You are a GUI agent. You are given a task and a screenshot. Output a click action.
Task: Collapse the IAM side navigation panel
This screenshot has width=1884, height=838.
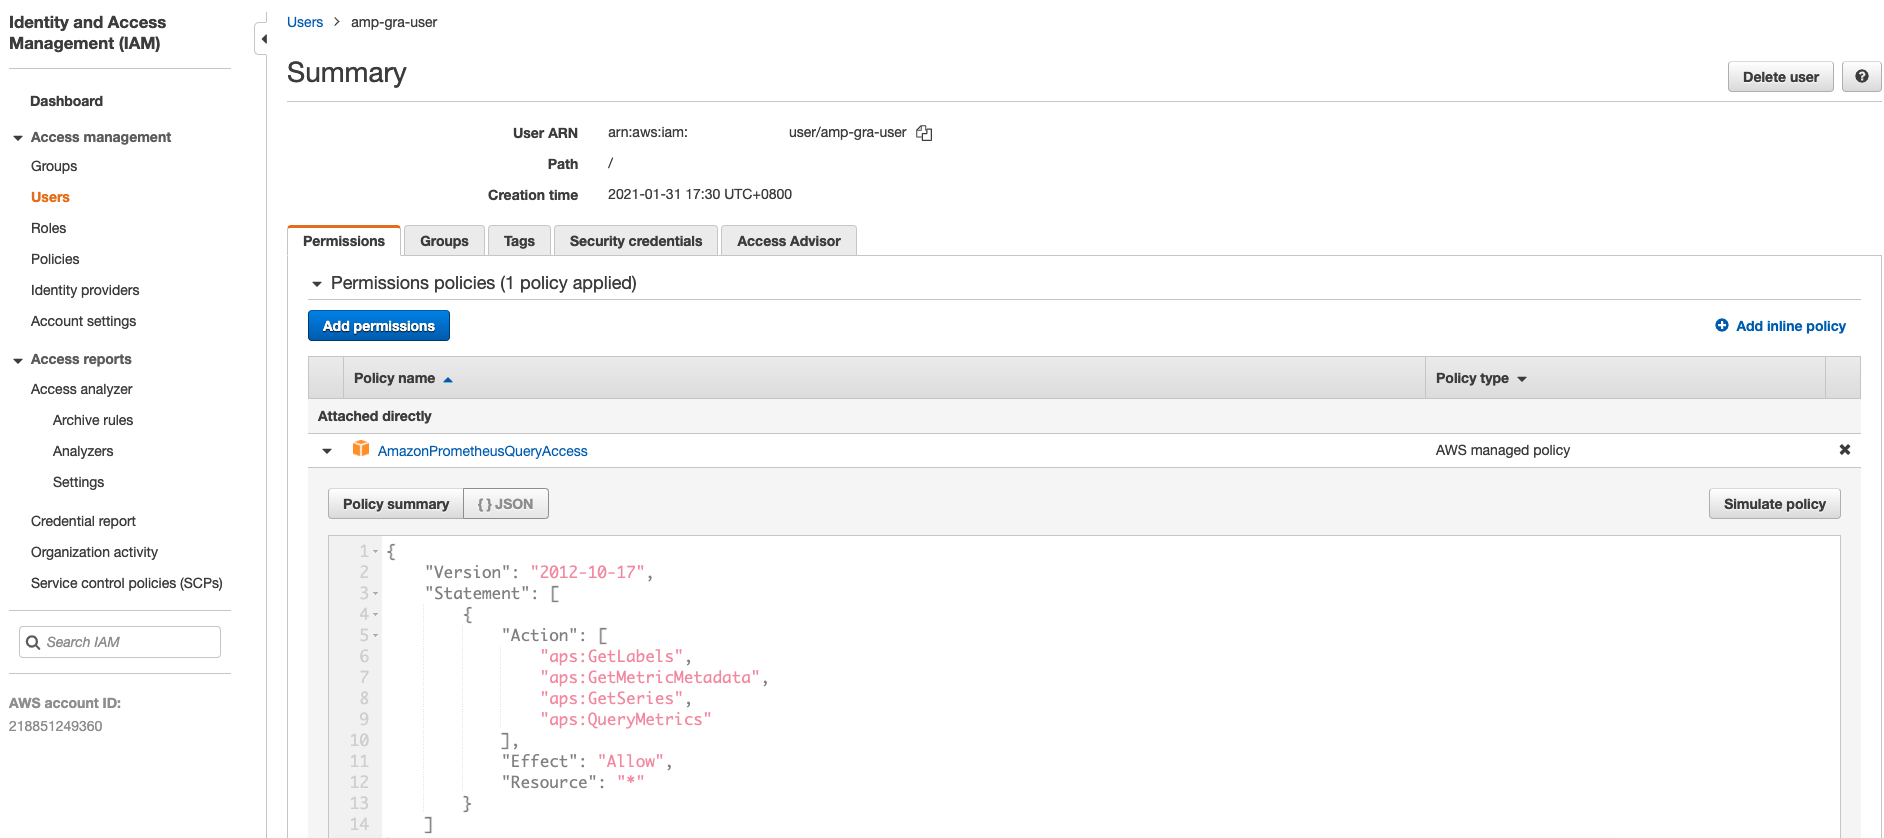tap(262, 39)
